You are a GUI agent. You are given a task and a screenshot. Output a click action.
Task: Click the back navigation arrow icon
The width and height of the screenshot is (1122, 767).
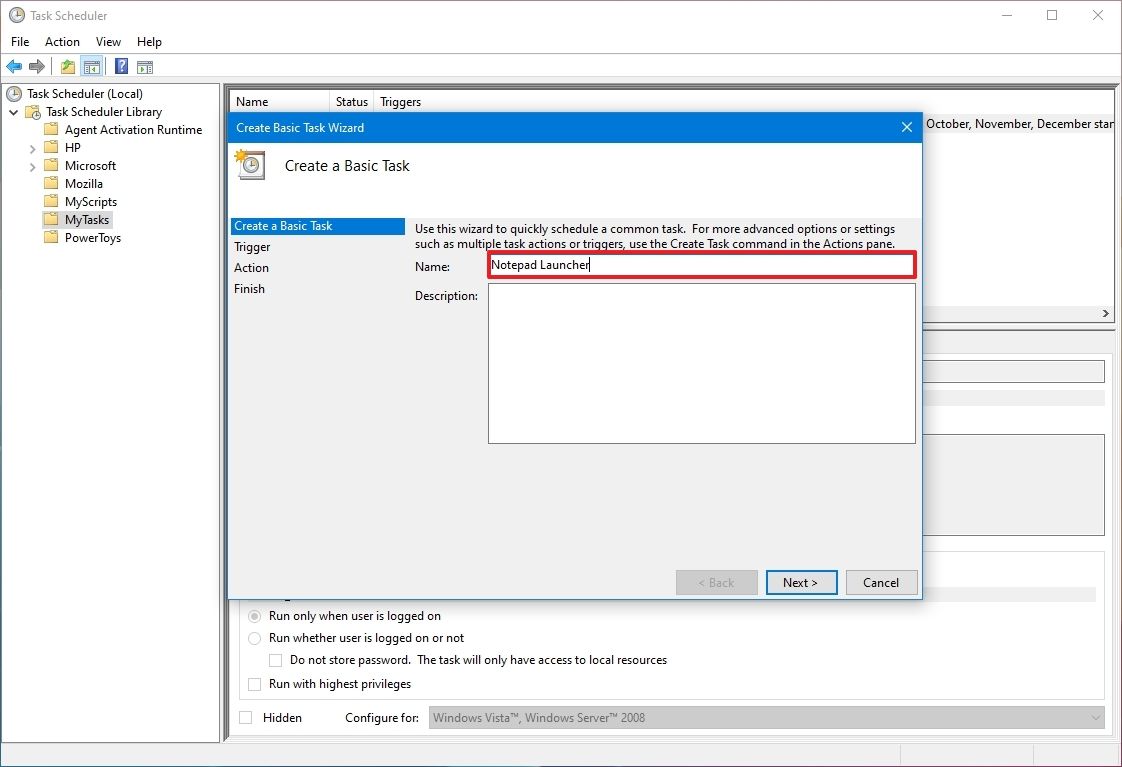pos(14,66)
